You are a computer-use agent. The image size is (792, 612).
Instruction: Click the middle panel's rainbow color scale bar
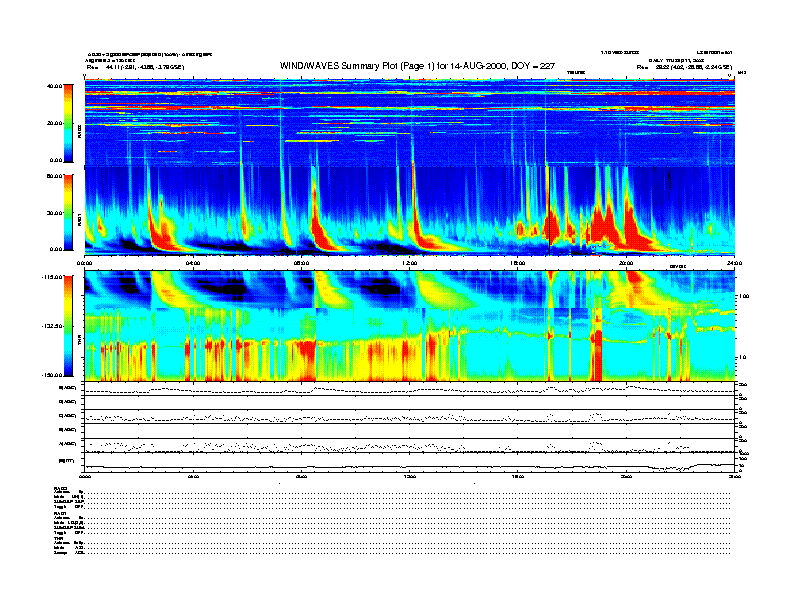click(66, 211)
